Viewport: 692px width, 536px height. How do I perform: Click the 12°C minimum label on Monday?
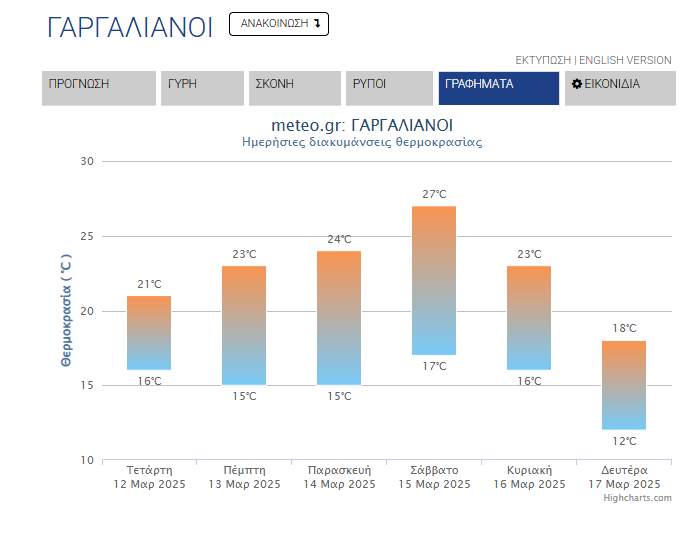pyautogui.click(x=624, y=441)
